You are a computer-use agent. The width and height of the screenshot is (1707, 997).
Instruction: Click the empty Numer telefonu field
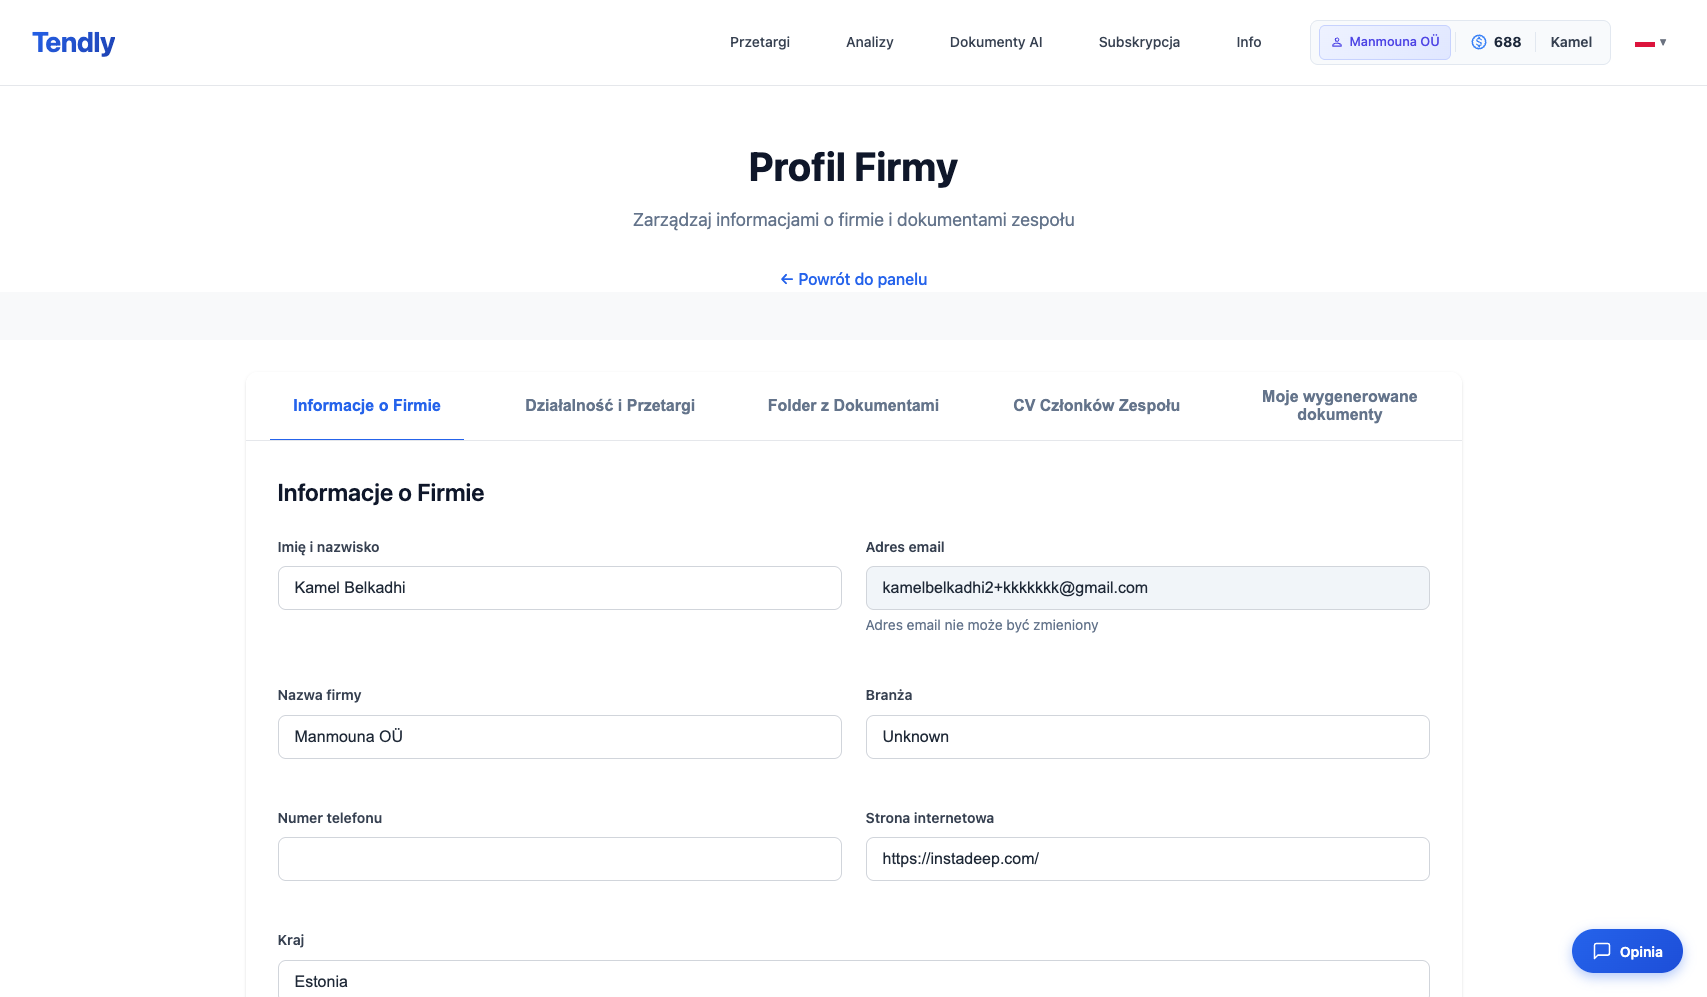click(559, 859)
